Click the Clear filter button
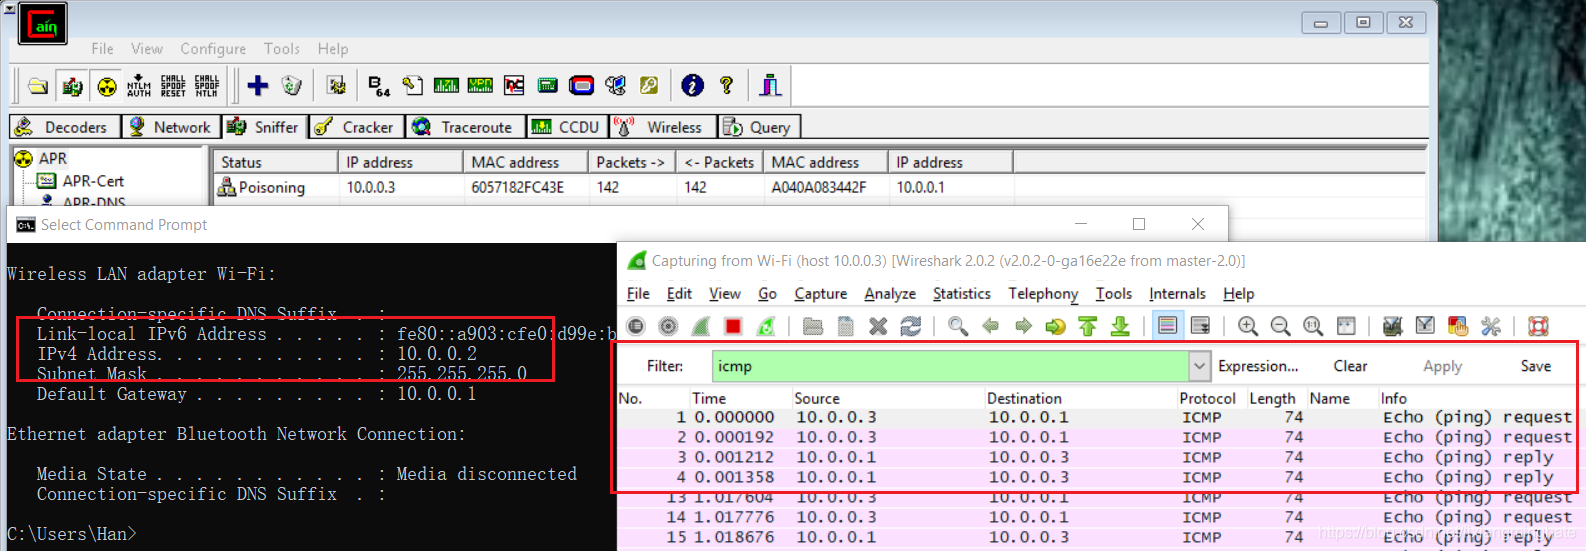The width and height of the screenshot is (1586, 551). tap(1350, 366)
